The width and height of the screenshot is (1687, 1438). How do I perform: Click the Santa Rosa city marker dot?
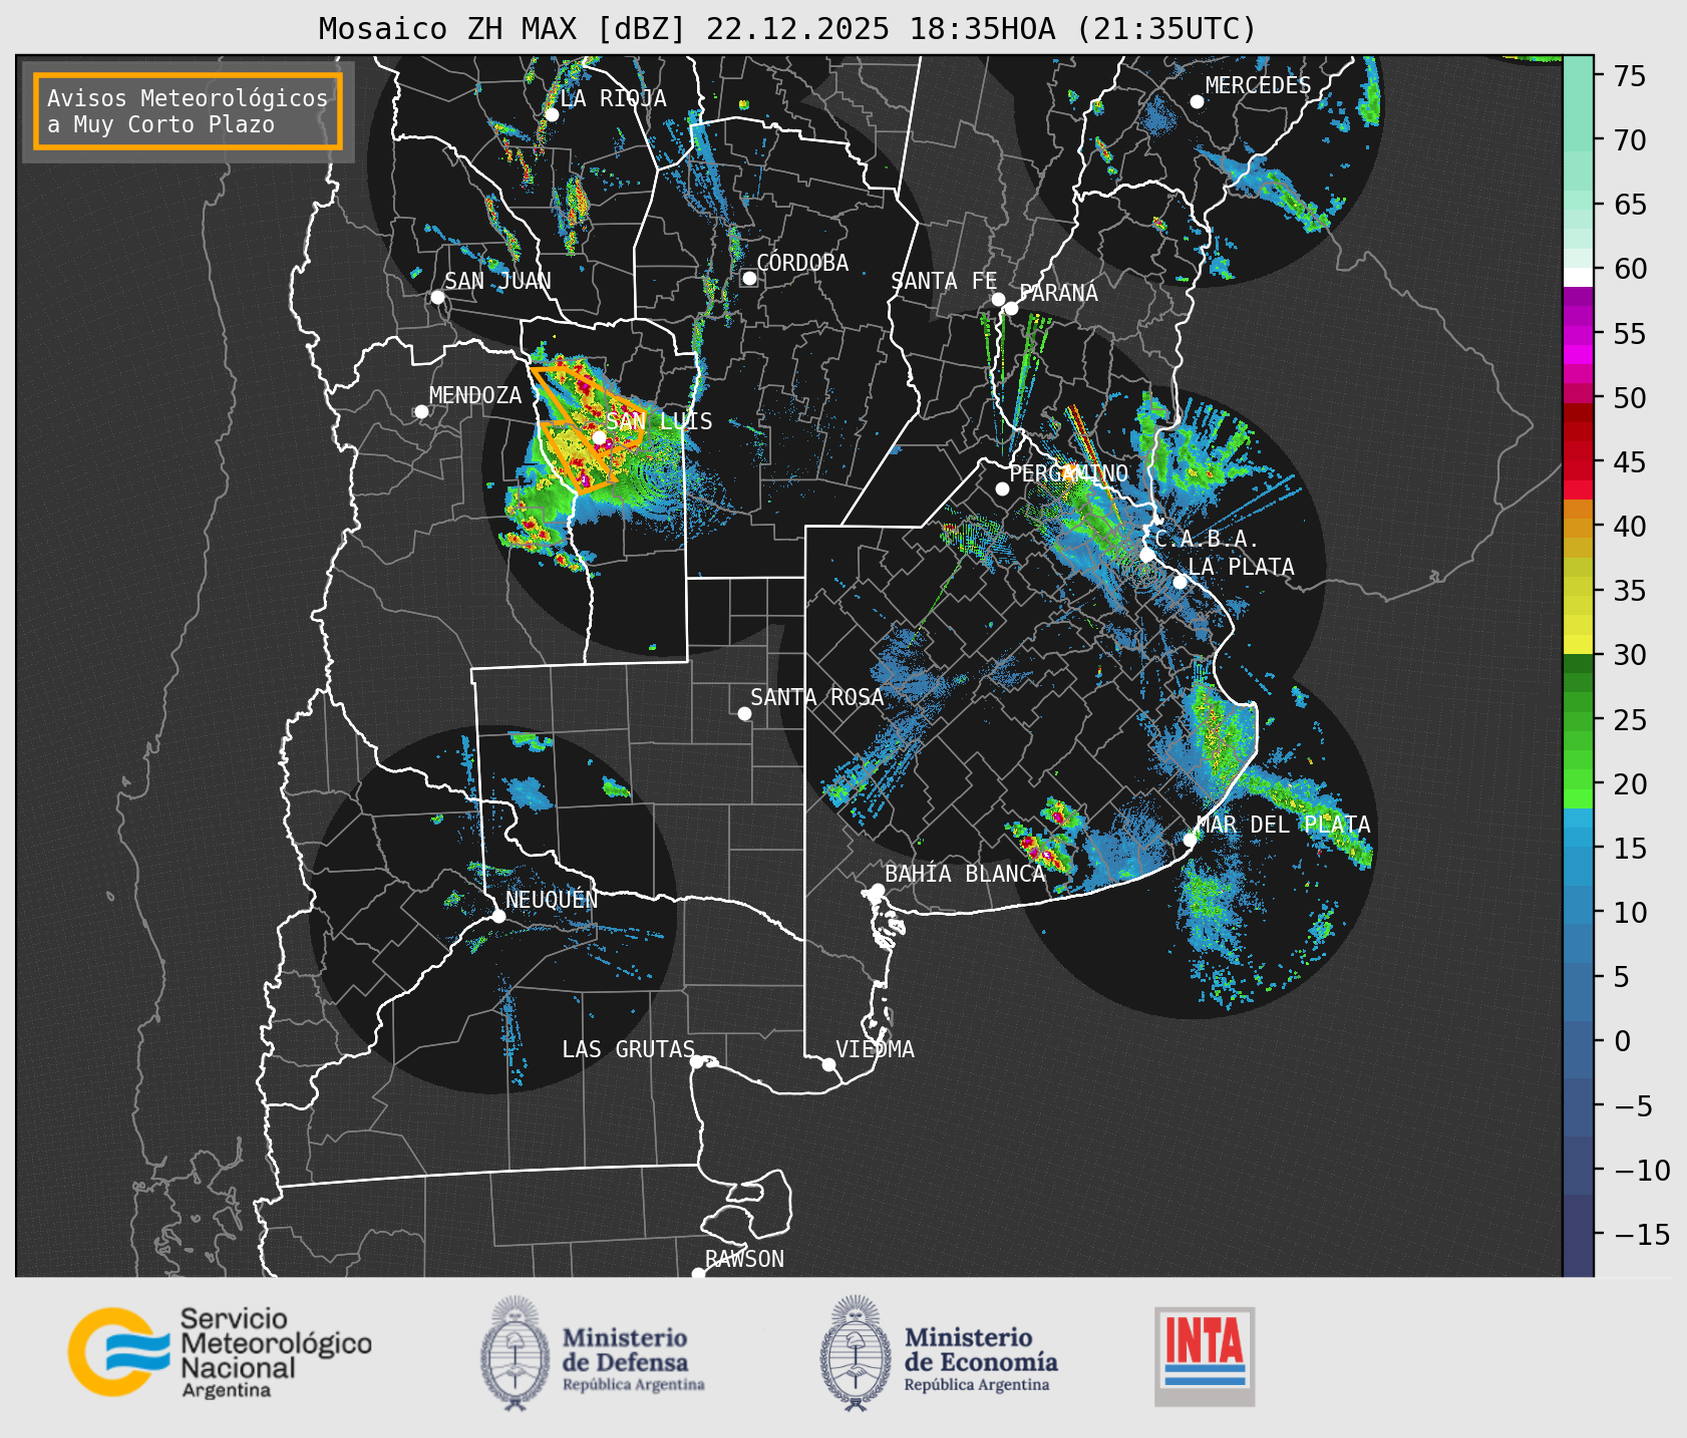pos(744,713)
